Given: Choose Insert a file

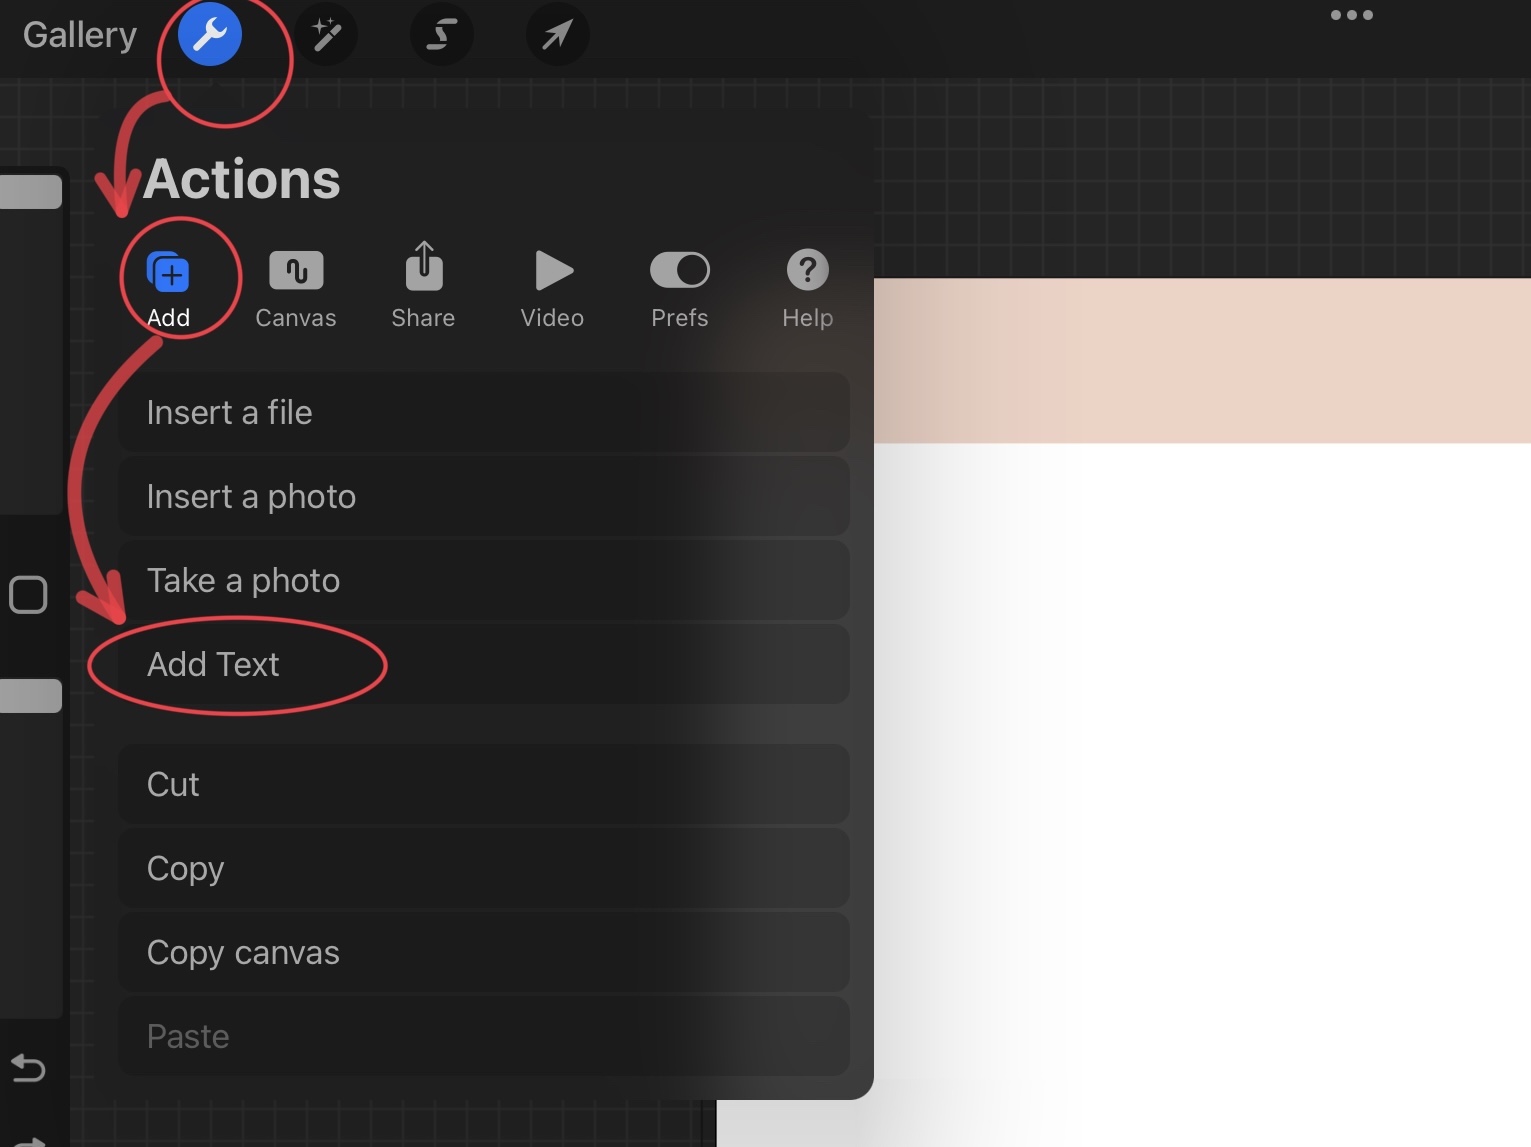Looking at the screenshot, I should tap(483, 413).
